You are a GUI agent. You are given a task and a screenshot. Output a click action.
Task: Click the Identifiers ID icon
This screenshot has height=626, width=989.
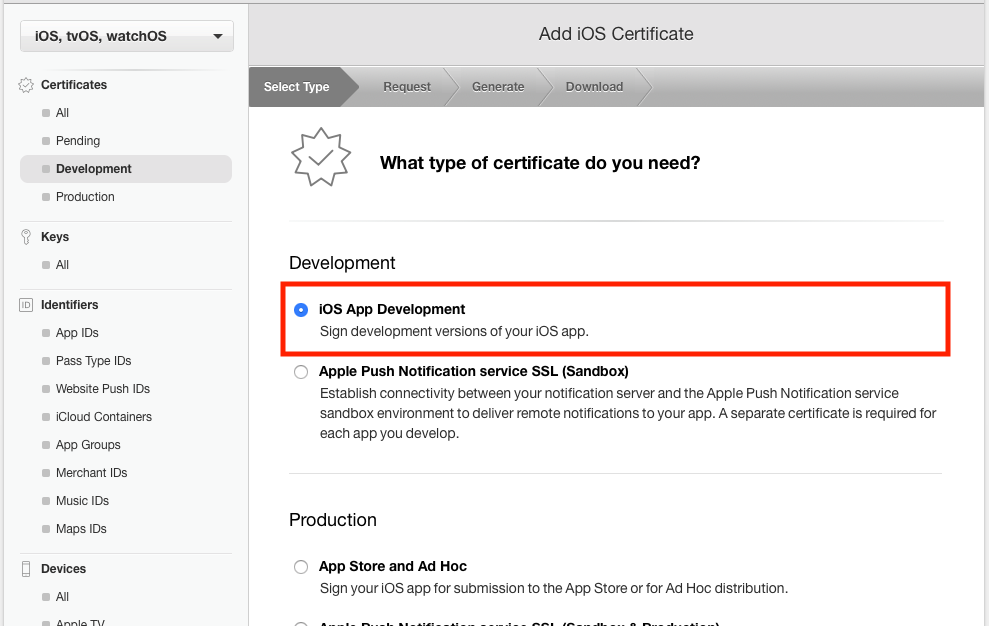(x=26, y=305)
